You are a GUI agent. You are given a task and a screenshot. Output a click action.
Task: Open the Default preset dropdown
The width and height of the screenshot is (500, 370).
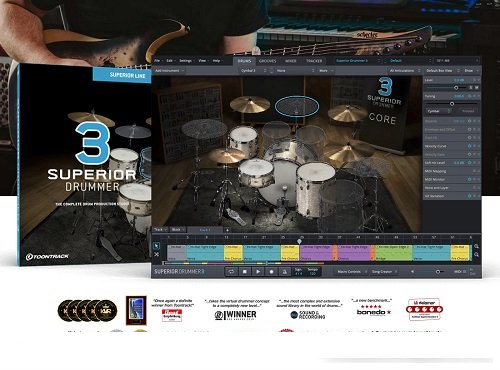coord(411,61)
